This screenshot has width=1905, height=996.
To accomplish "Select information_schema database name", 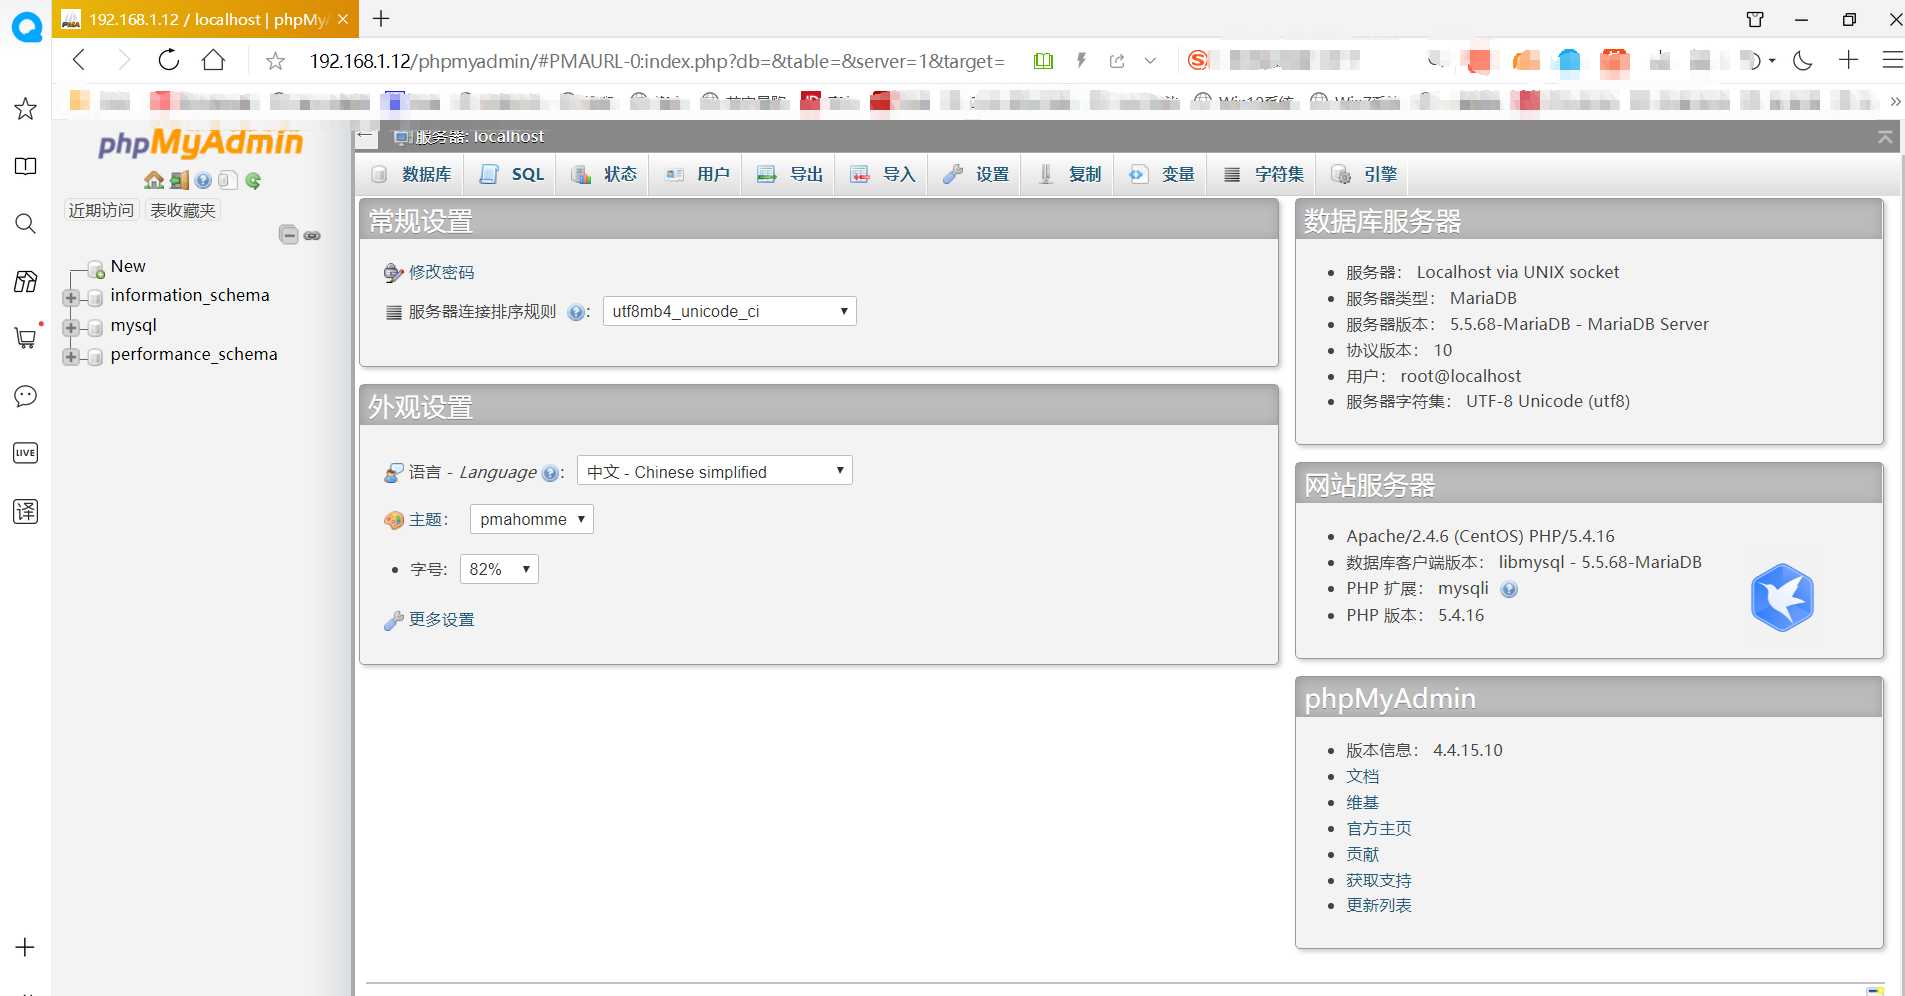I will click(190, 295).
